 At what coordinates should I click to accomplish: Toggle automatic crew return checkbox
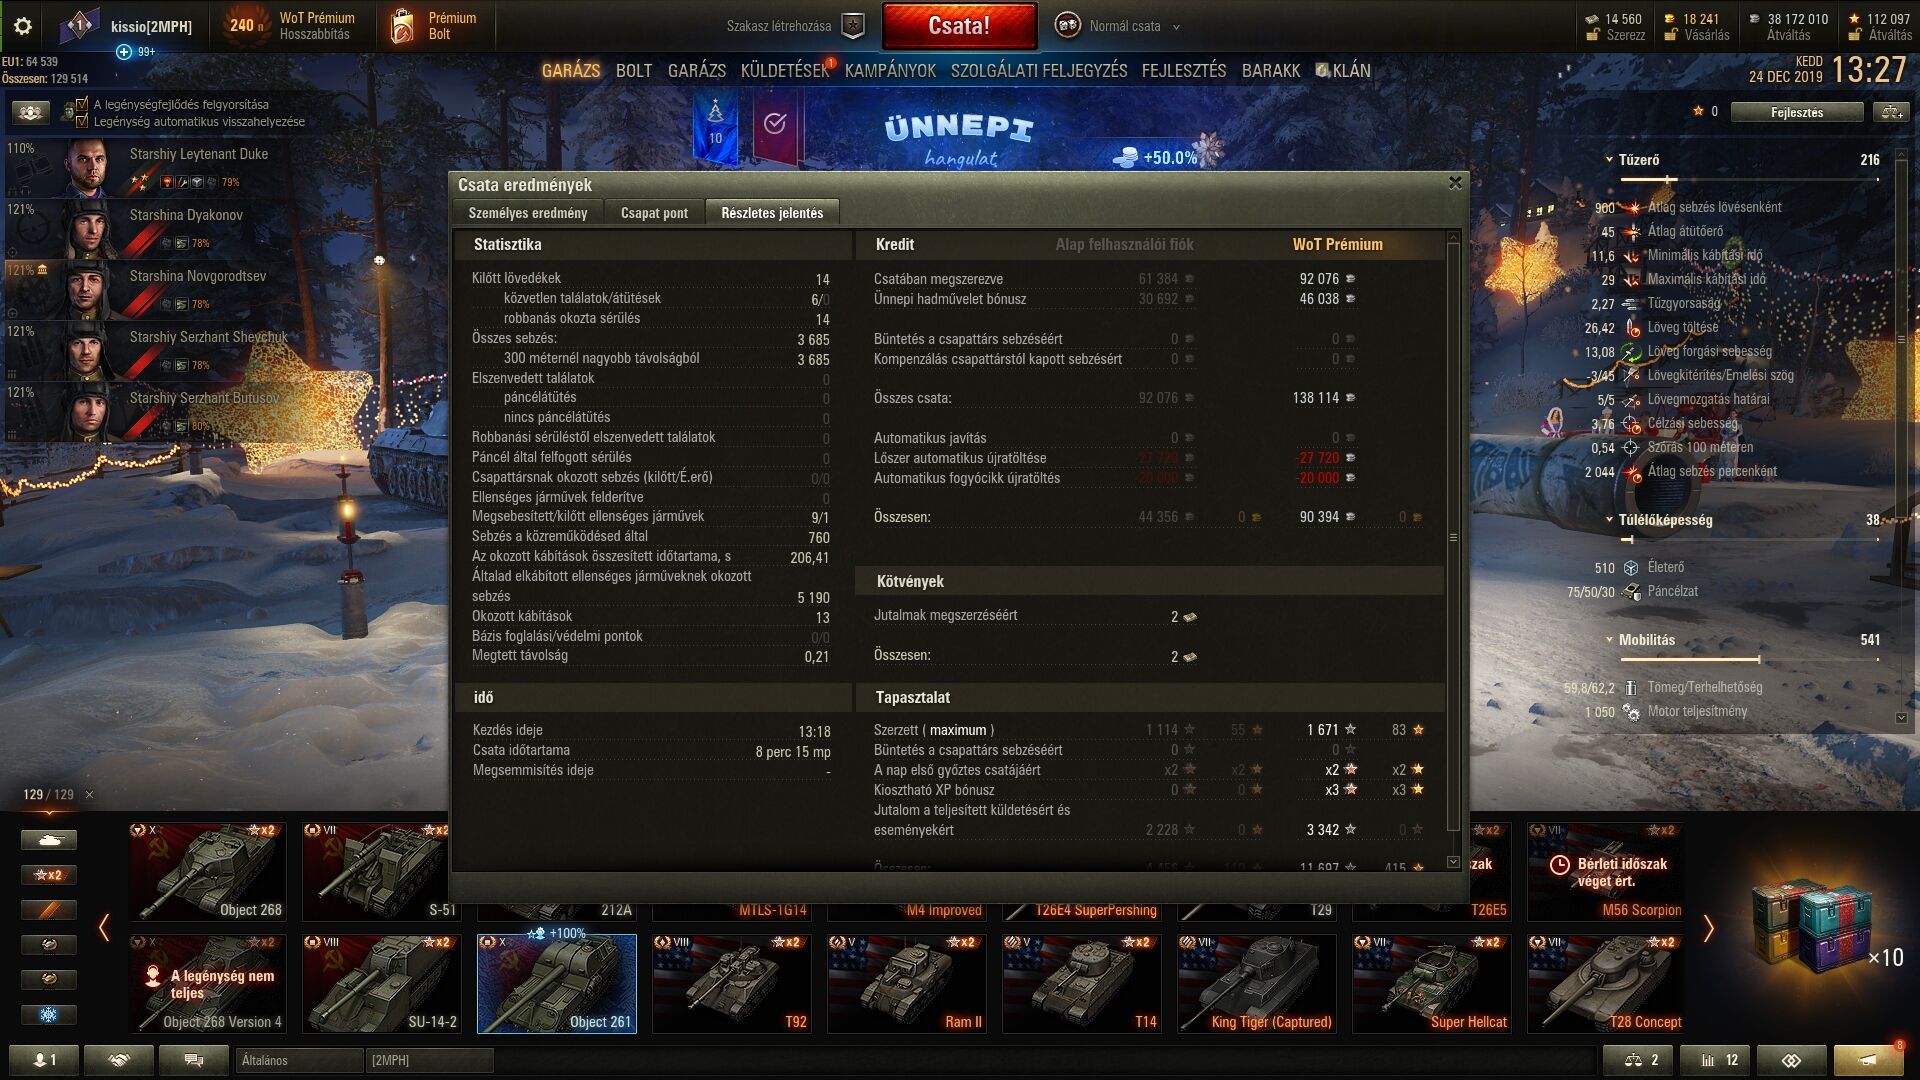pyautogui.click(x=82, y=121)
